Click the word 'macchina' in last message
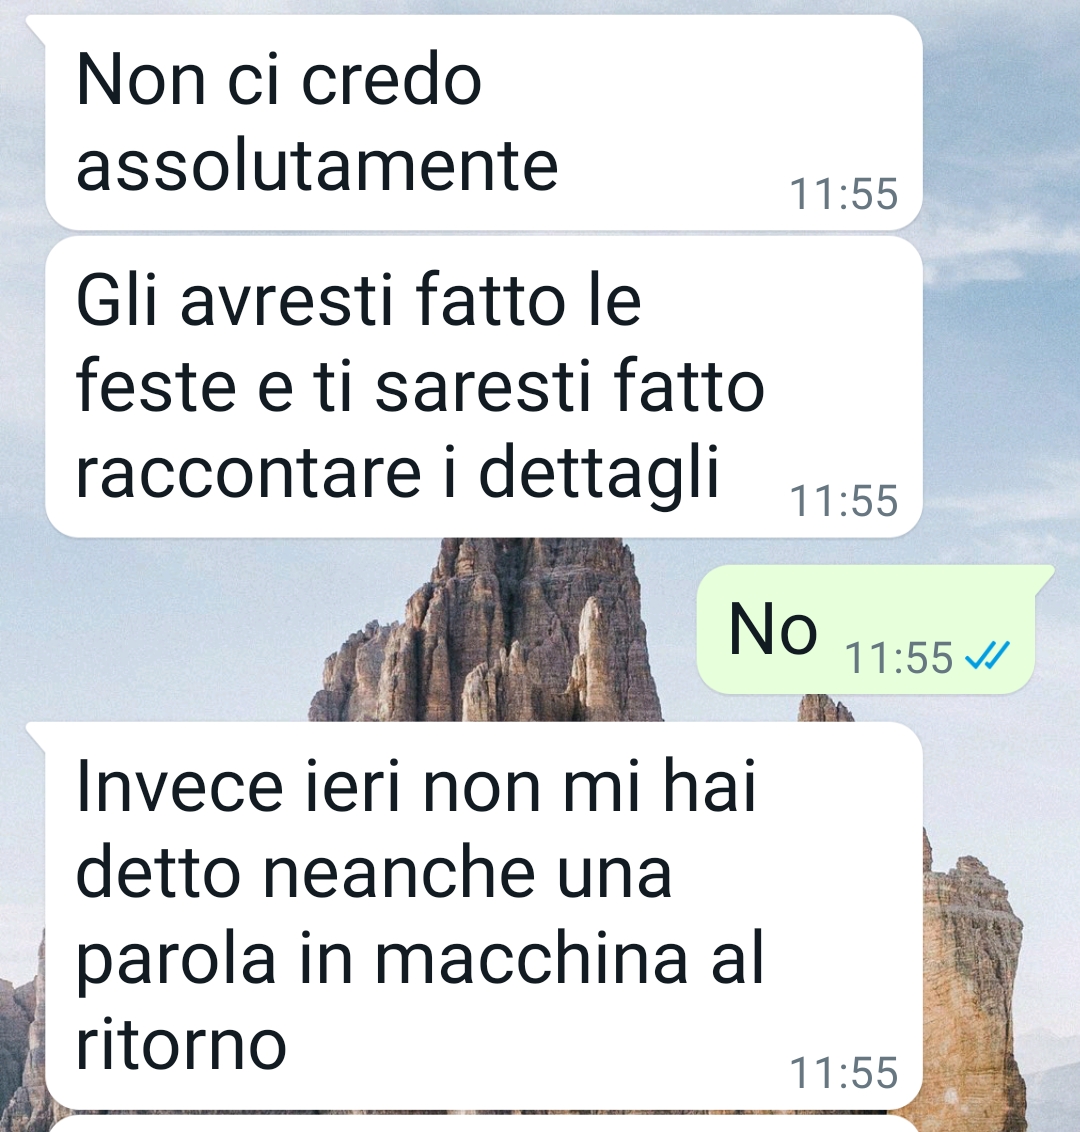This screenshot has height=1132, width=1080. tap(533, 959)
